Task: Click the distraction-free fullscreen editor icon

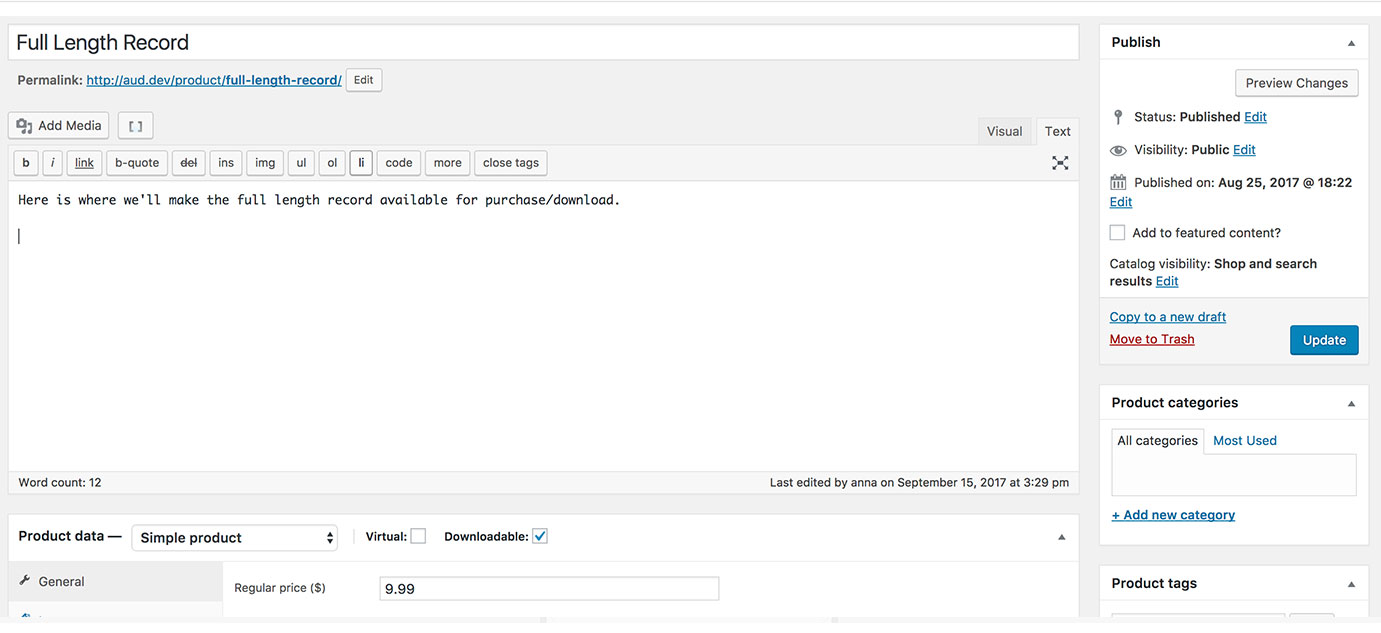Action: pyautogui.click(x=1060, y=163)
